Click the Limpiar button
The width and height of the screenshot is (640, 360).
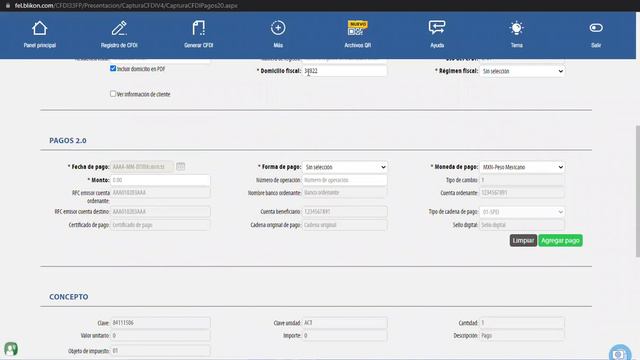[x=523, y=240]
